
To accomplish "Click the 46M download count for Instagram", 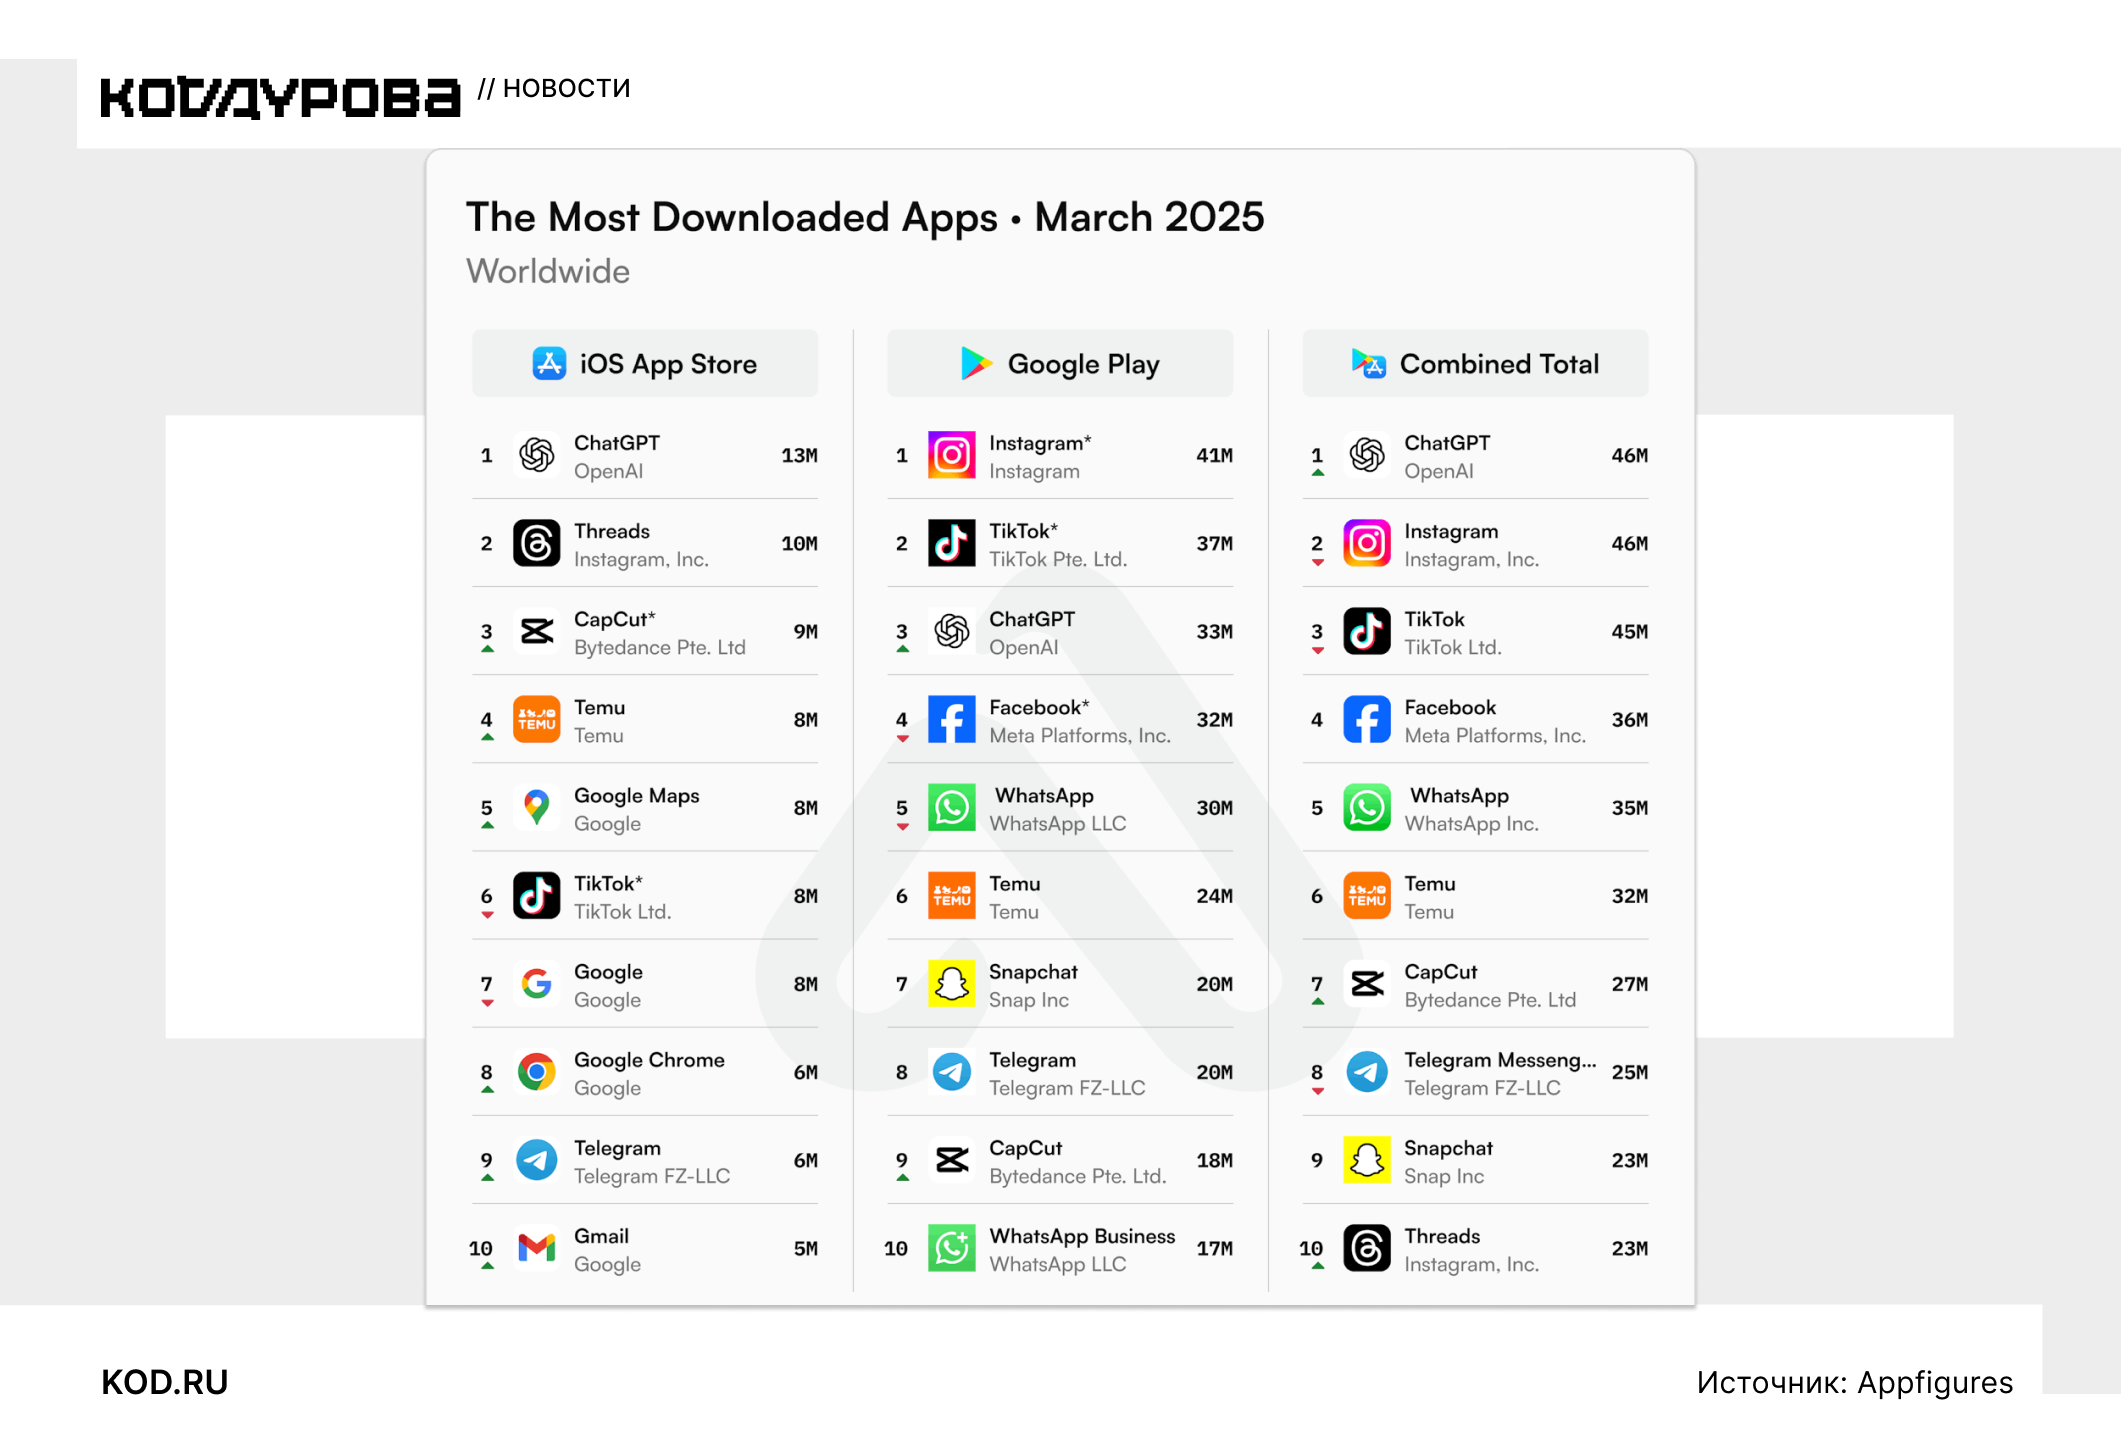I will click(x=1630, y=544).
